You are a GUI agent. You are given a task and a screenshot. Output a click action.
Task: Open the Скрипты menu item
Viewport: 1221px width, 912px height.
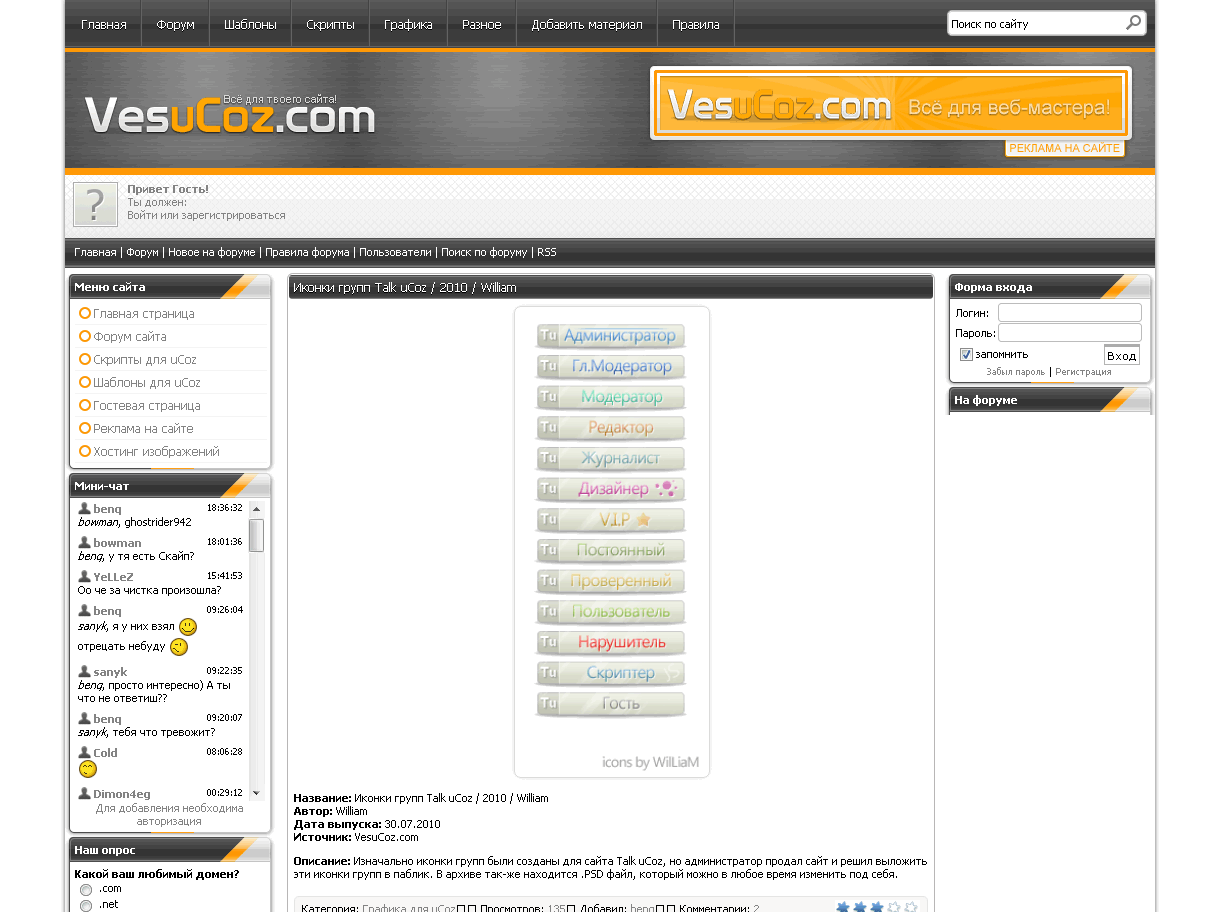tap(330, 24)
